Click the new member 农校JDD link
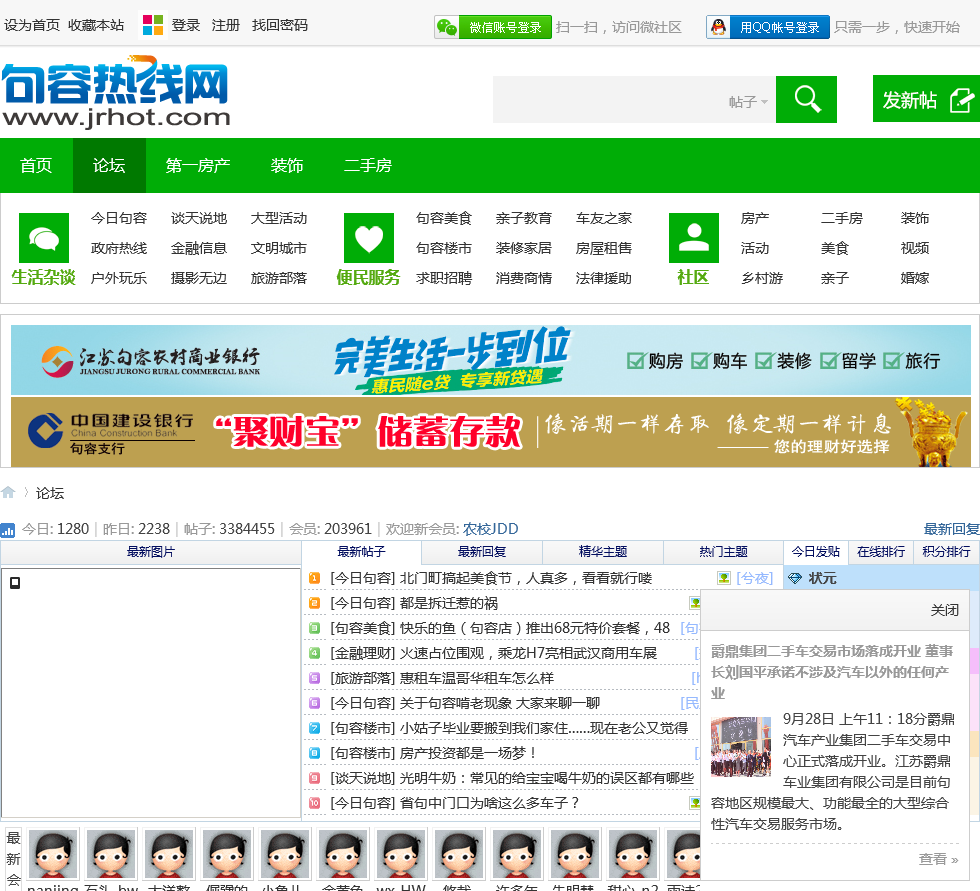This screenshot has height=891, width=980. (x=491, y=529)
